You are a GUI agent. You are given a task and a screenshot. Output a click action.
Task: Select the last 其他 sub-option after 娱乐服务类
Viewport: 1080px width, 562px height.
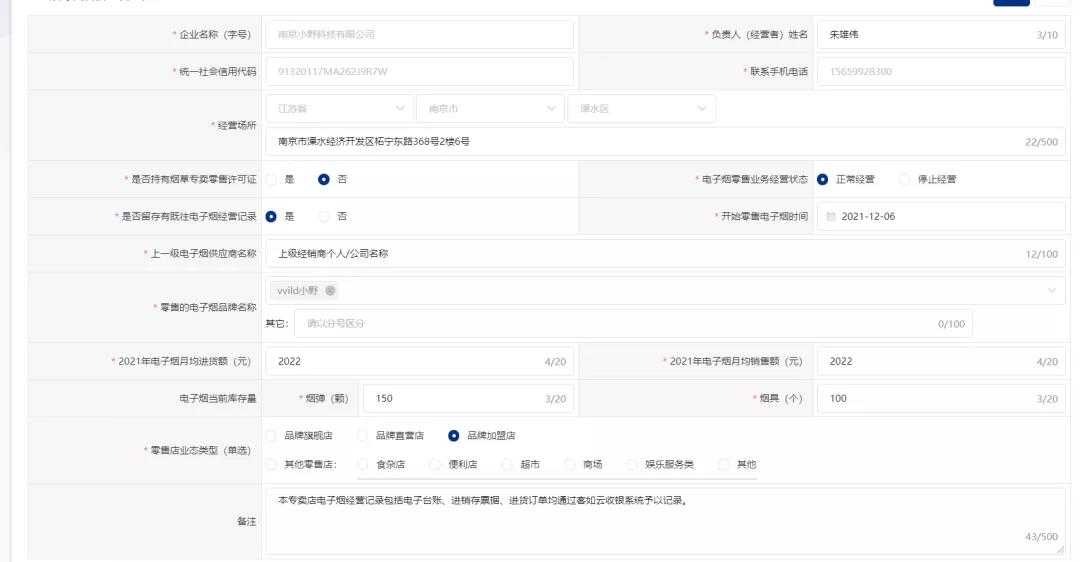point(723,464)
